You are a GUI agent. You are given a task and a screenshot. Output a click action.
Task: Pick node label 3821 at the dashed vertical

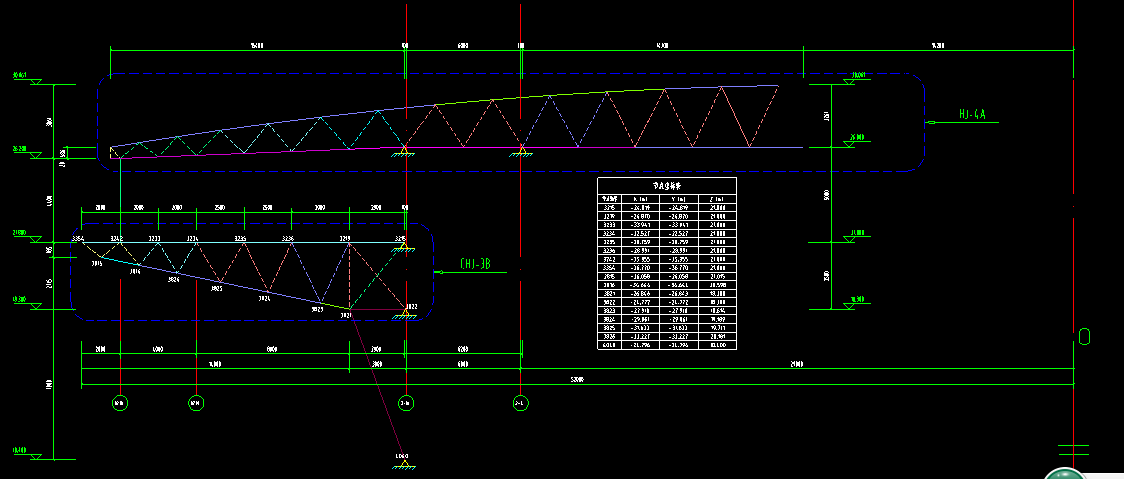pos(346,316)
